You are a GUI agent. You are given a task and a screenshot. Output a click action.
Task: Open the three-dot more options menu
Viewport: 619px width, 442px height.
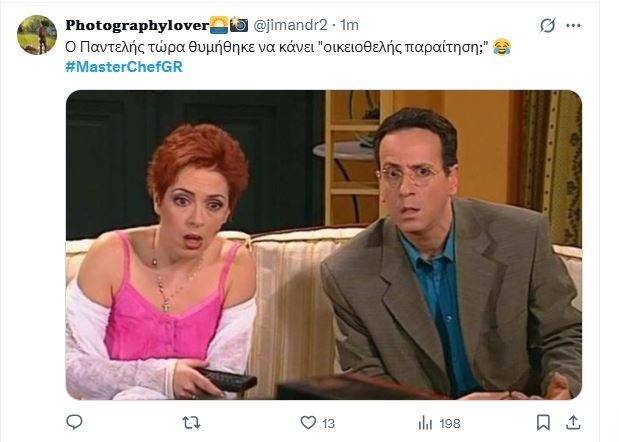coord(573,26)
